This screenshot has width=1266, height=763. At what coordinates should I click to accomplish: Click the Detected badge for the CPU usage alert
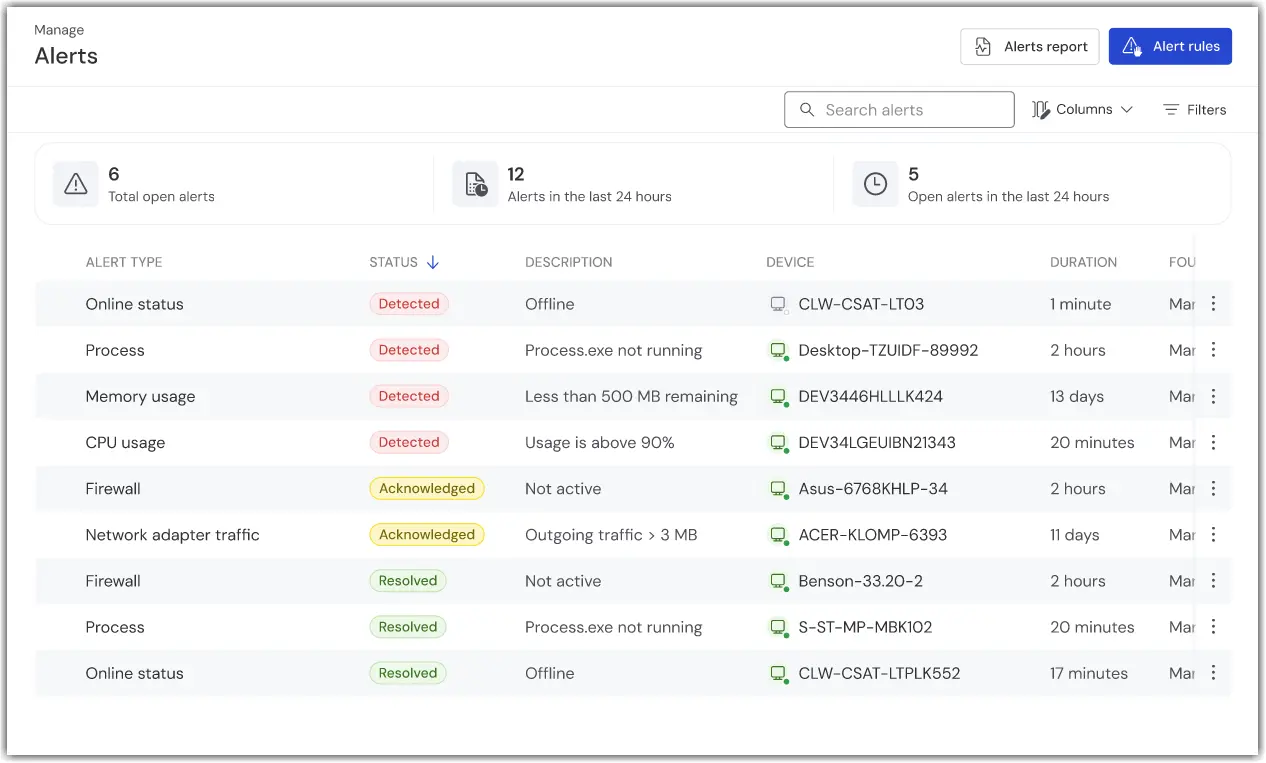(x=409, y=442)
